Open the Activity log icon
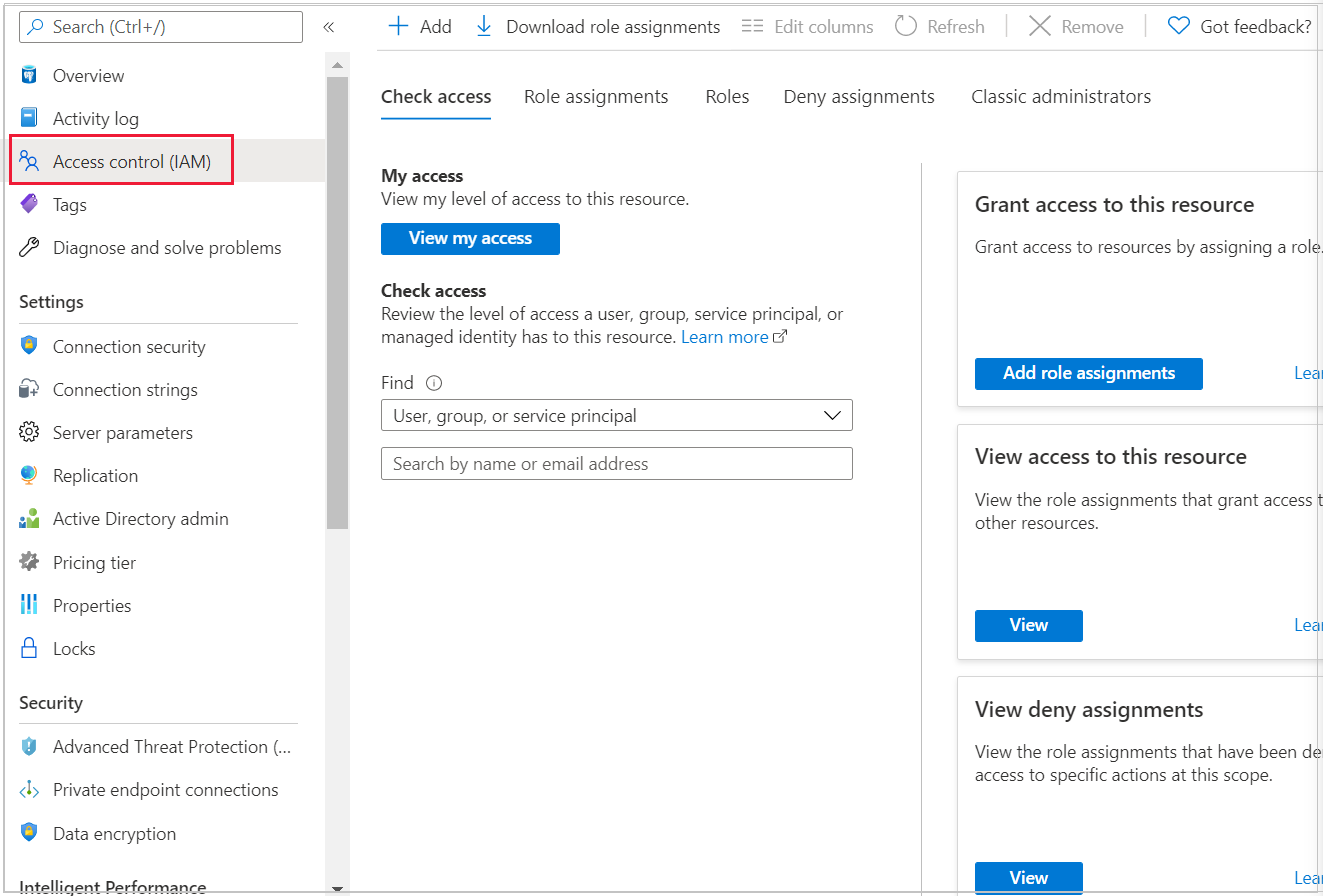This screenshot has width=1323, height=896. (29, 119)
